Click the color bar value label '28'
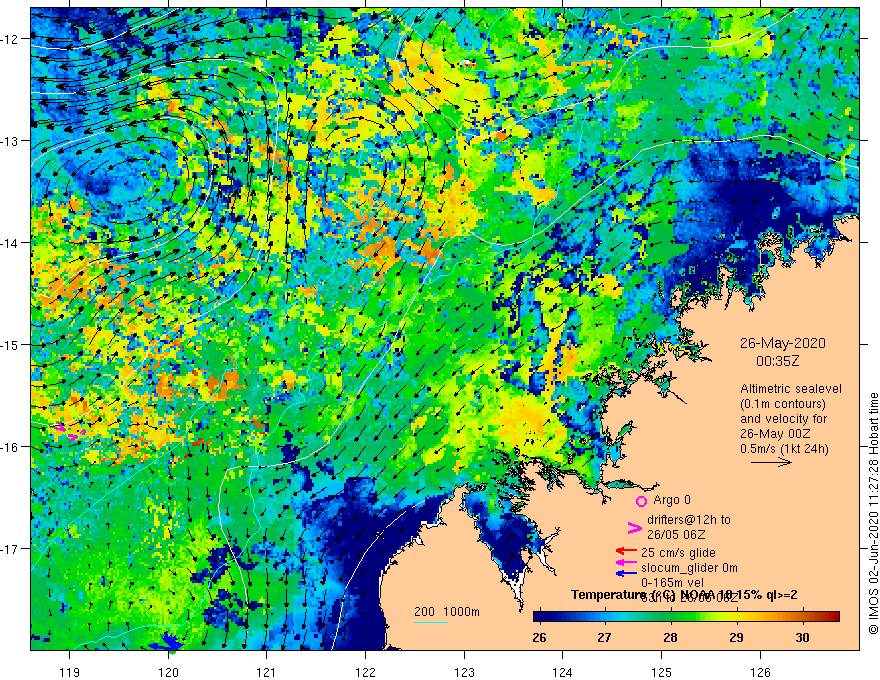880x680 pixels. [670, 637]
